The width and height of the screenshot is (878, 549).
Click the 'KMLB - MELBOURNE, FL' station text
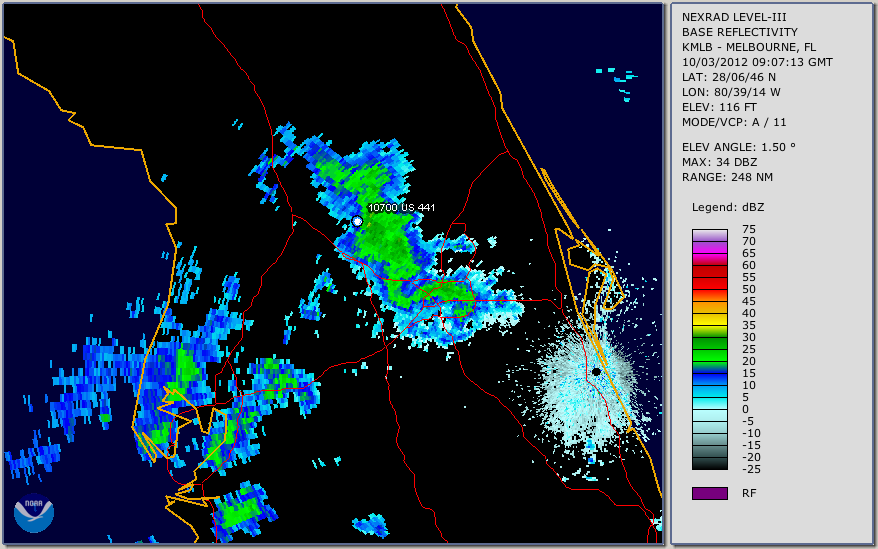749,47
